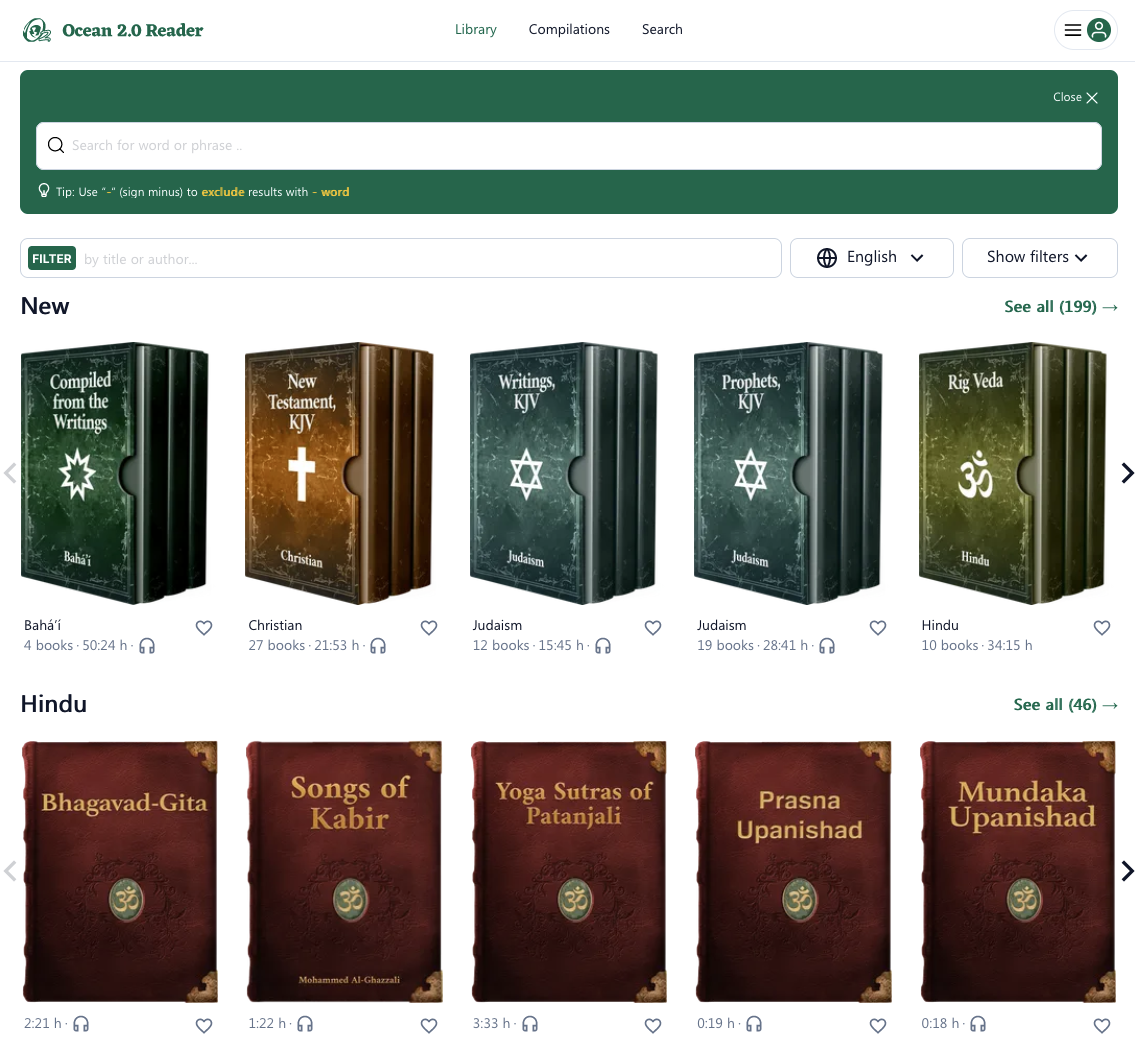Toggle the heart on Songs of Kabir

click(429, 1025)
